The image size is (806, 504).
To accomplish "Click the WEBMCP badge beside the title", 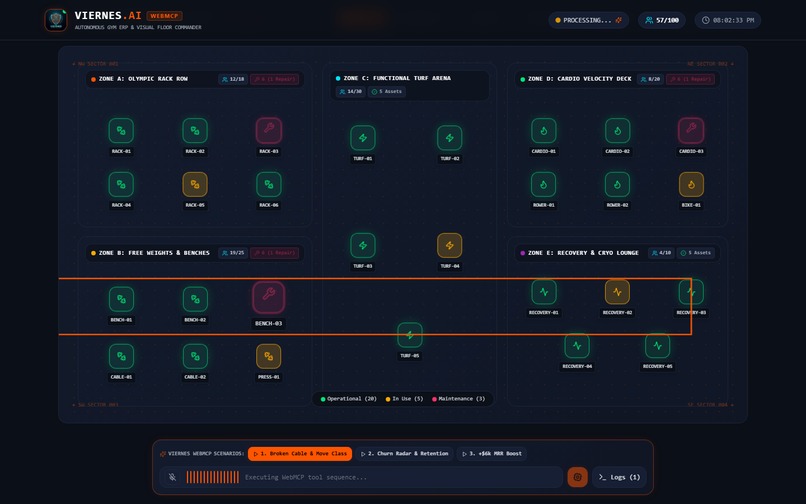I will [x=164, y=16].
